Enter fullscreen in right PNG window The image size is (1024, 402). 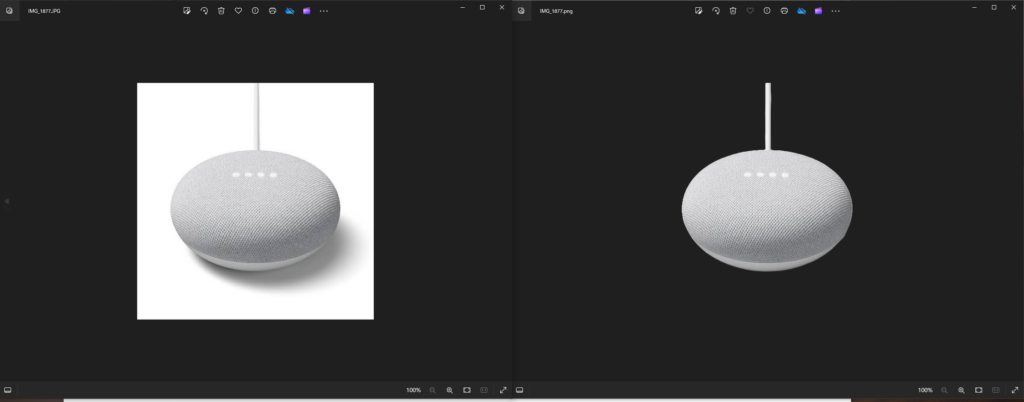(1014, 389)
